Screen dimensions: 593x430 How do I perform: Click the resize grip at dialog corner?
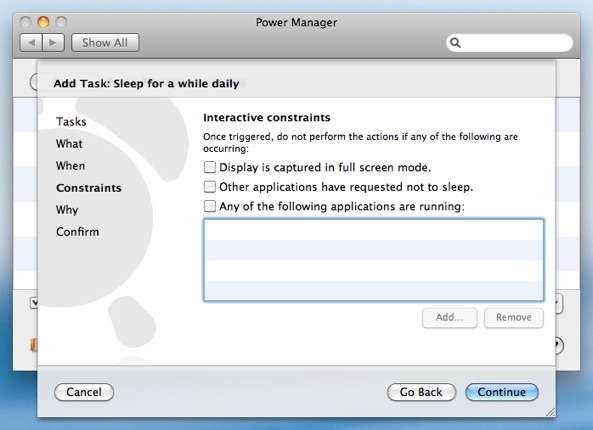550,412
